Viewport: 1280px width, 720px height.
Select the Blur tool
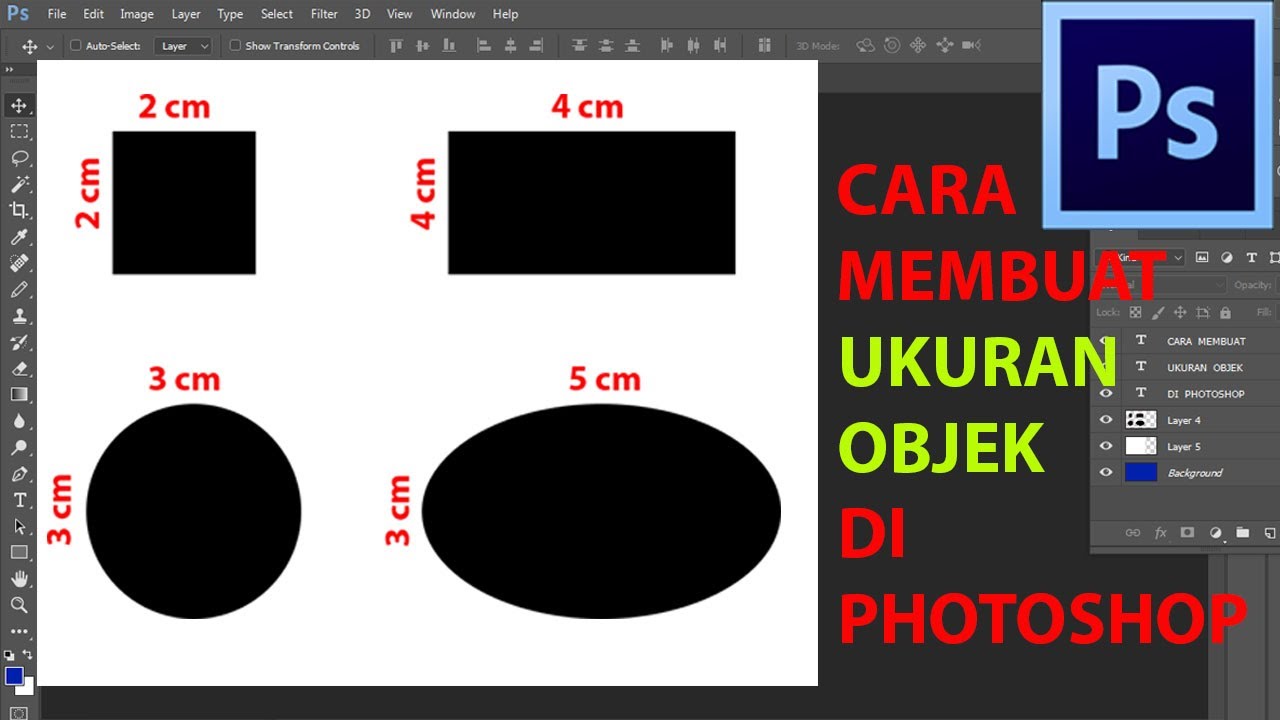click(19, 421)
